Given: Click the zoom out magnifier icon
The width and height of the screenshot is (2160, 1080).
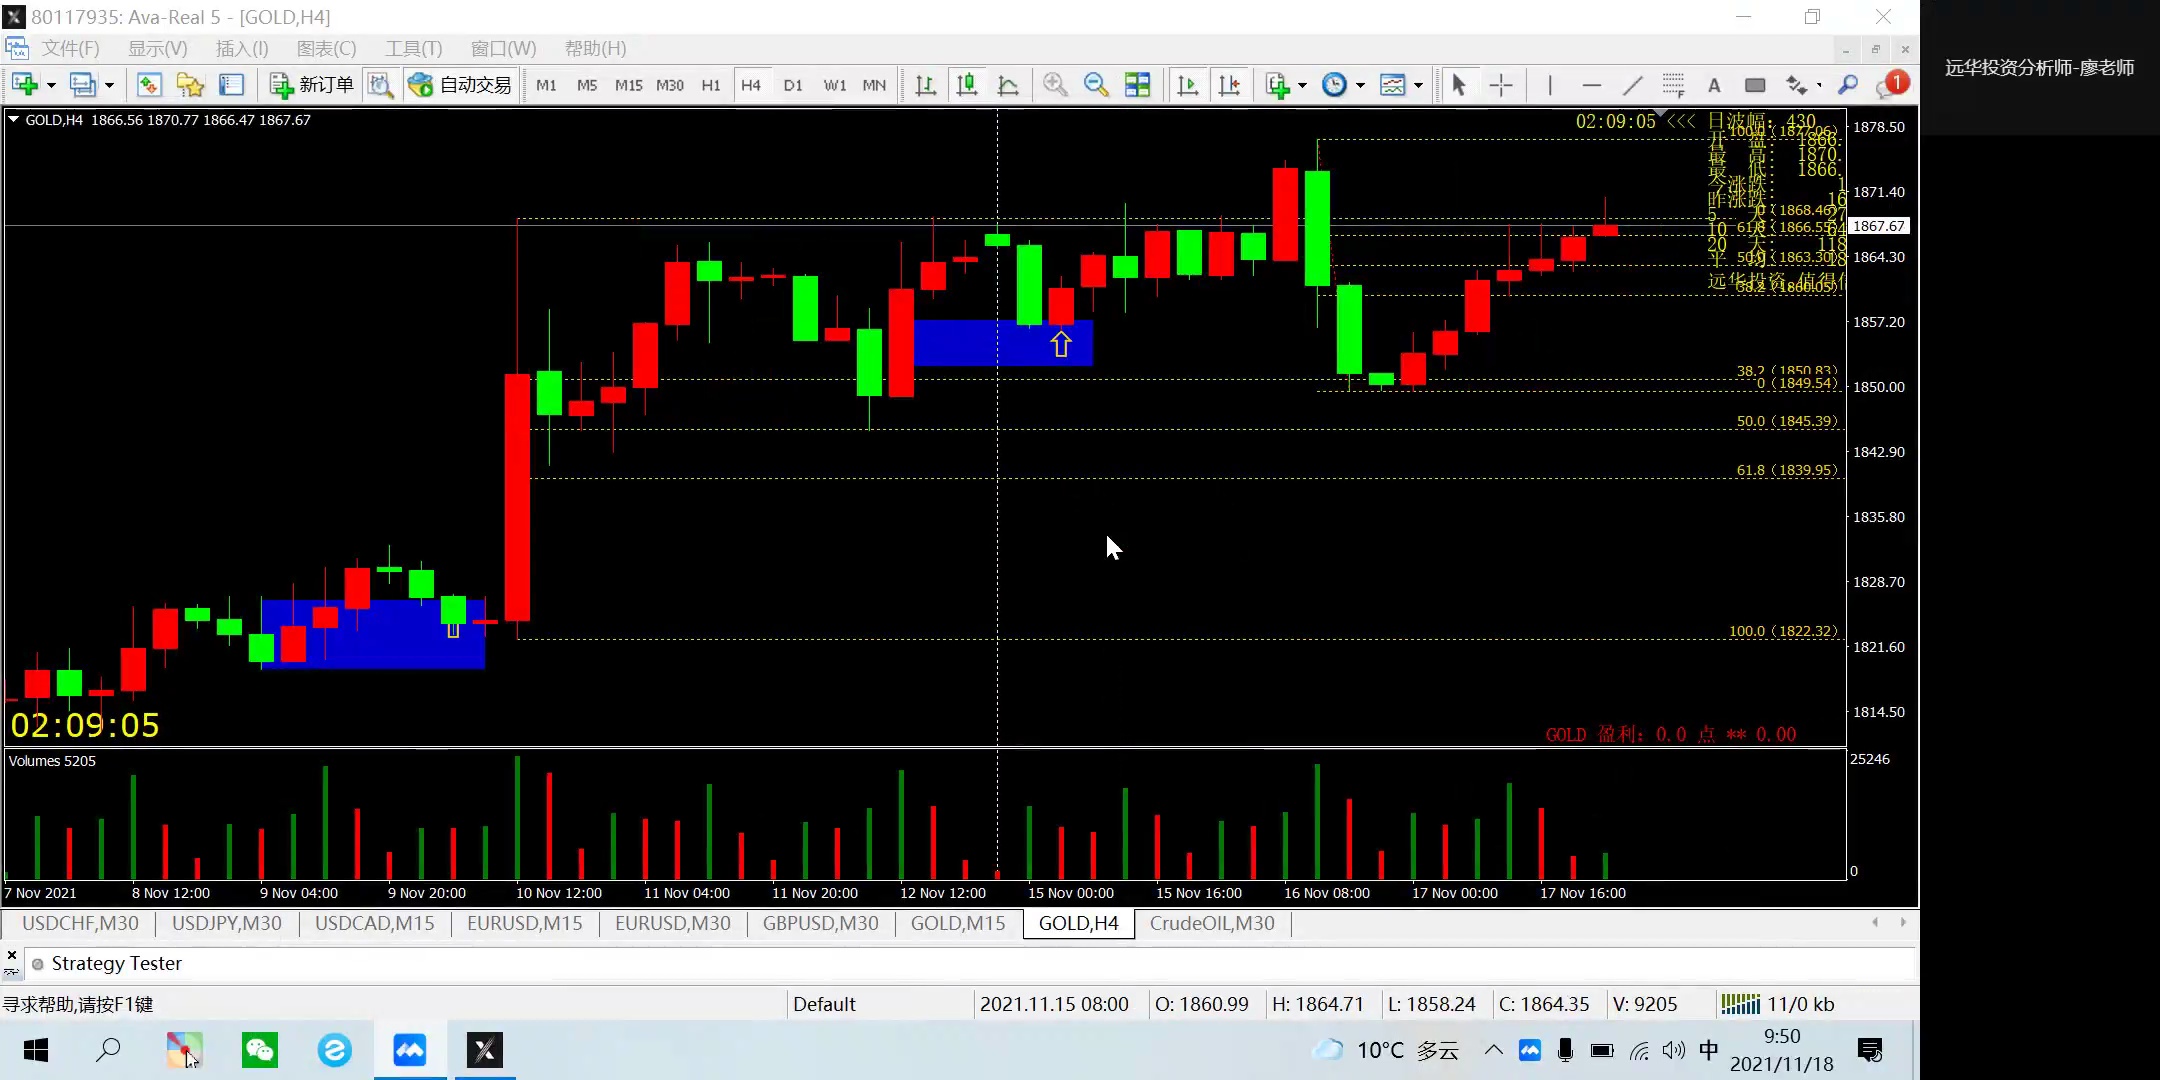Looking at the screenshot, I should (x=1095, y=85).
